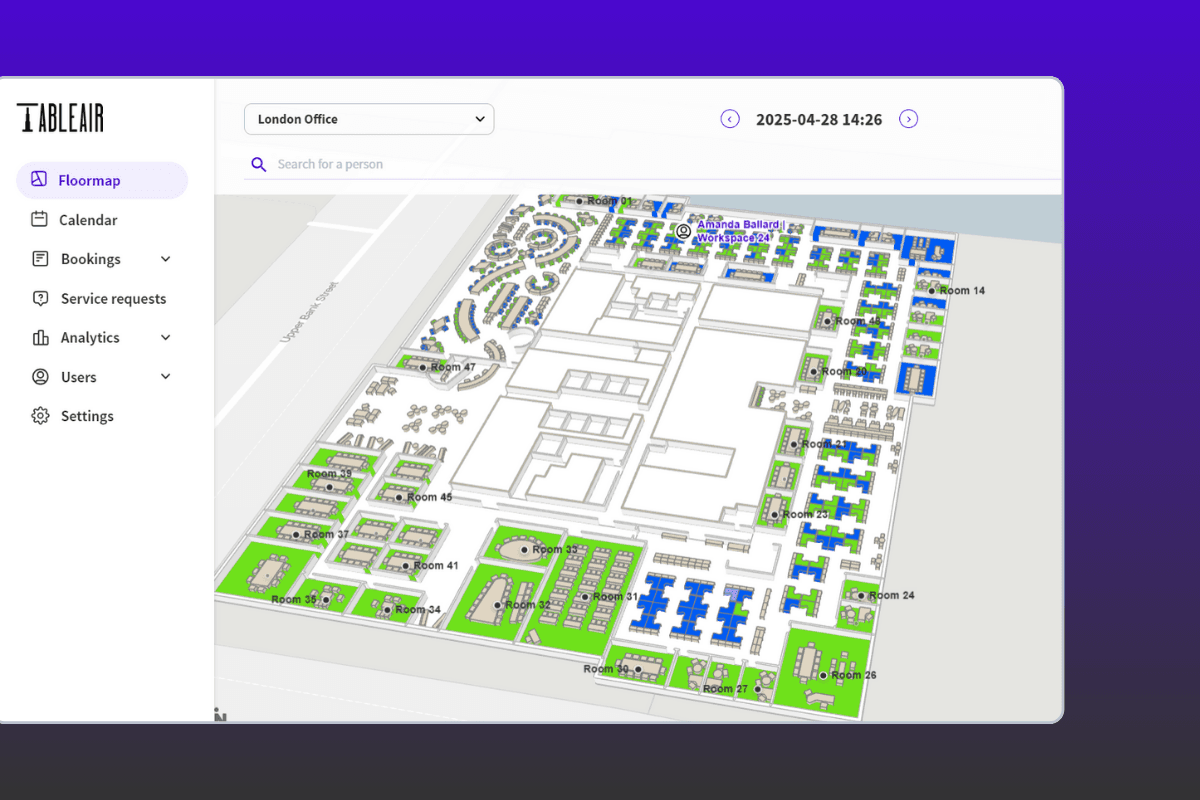Expand the Analytics section chevron
Screen dimensions: 1200x800
[165, 337]
